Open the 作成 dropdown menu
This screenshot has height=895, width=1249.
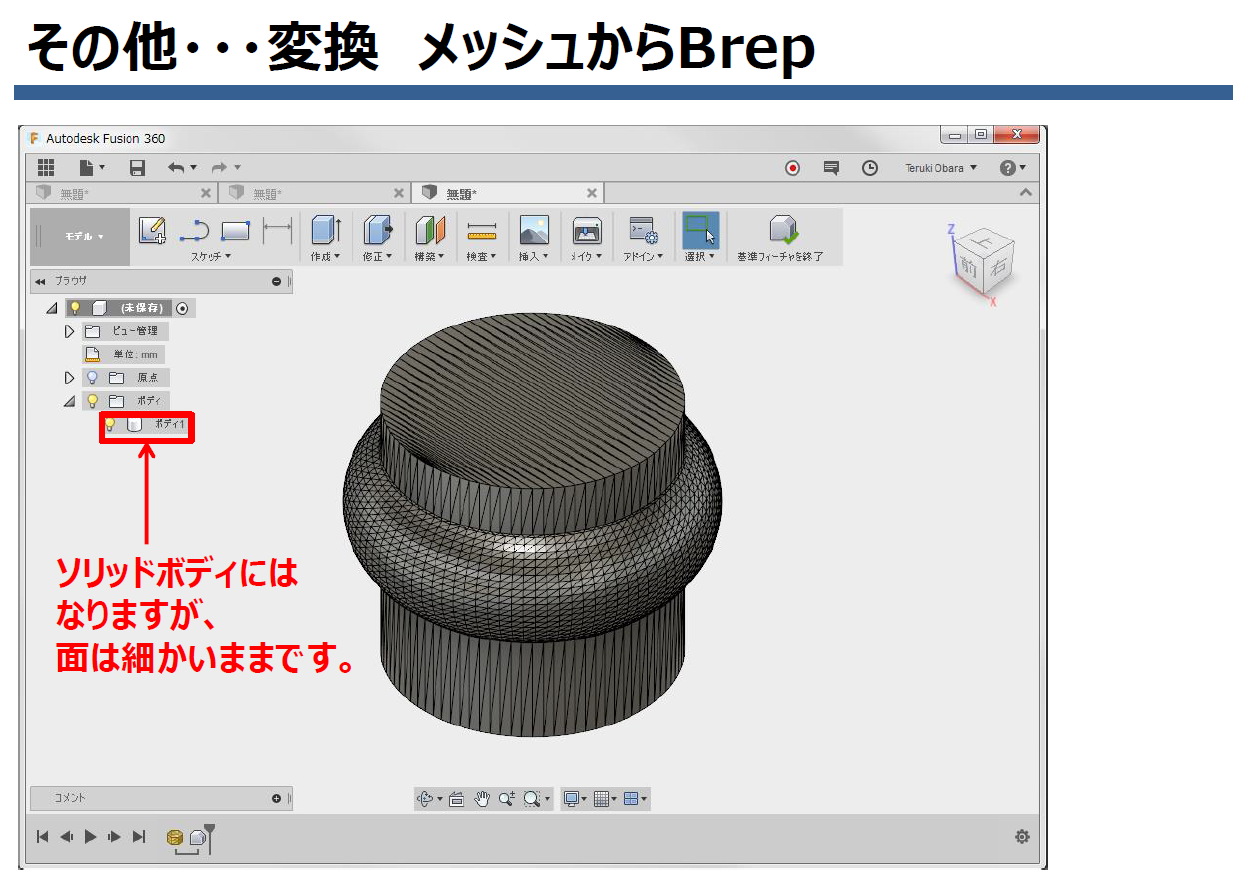(326, 257)
